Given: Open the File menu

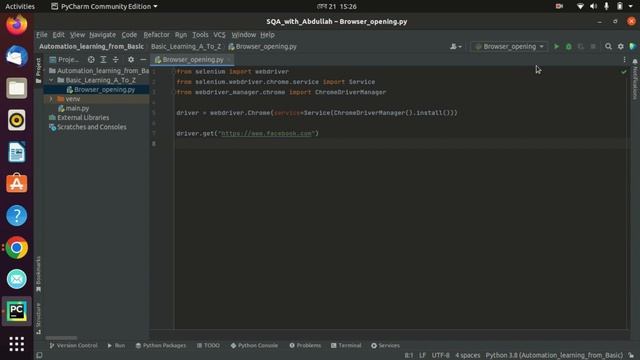Looking at the screenshot, I should [42, 35].
